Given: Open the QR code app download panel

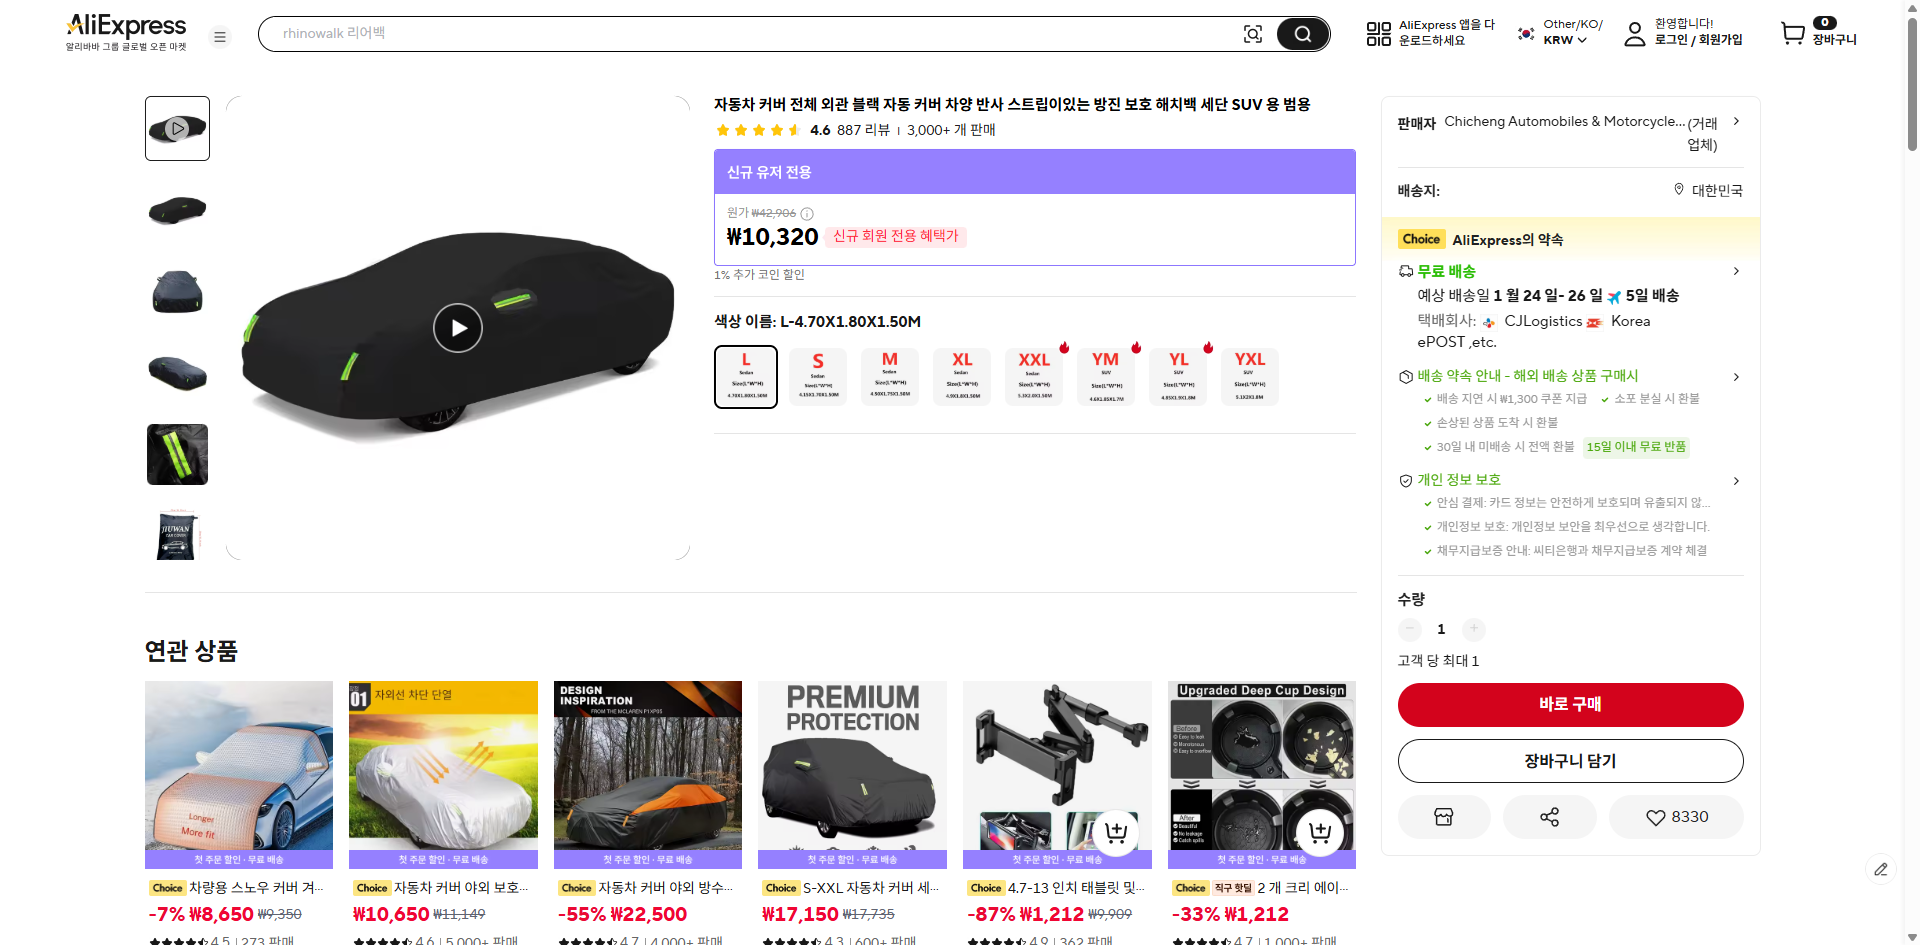Looking at the screenshot, I should tap(1378, 33).
